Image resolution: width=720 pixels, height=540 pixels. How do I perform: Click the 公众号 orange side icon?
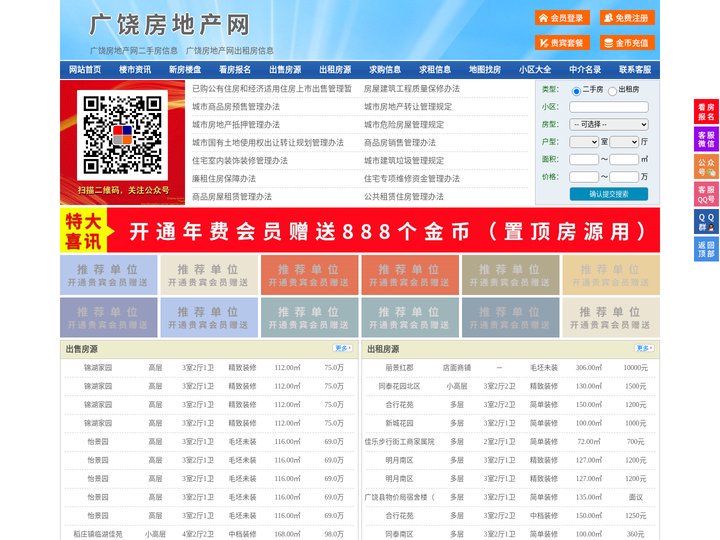tap(706, 167)
